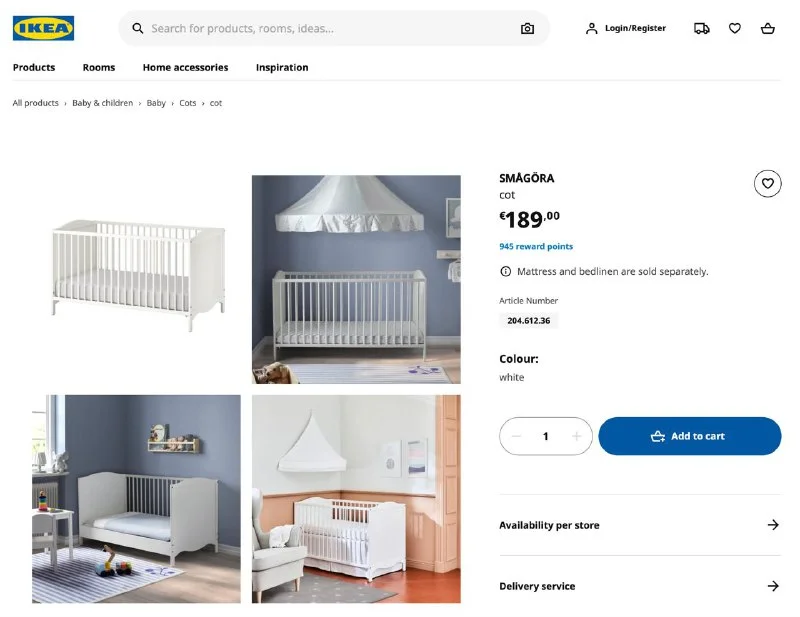The width and height of the screenshot is (800, 617).
Task: Decrease quantity with minus button
Action: [516, 436]
